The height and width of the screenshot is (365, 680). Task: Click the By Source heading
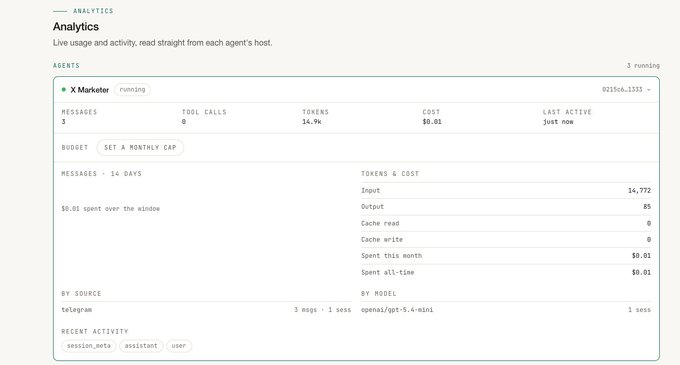(x=81, y=293)
